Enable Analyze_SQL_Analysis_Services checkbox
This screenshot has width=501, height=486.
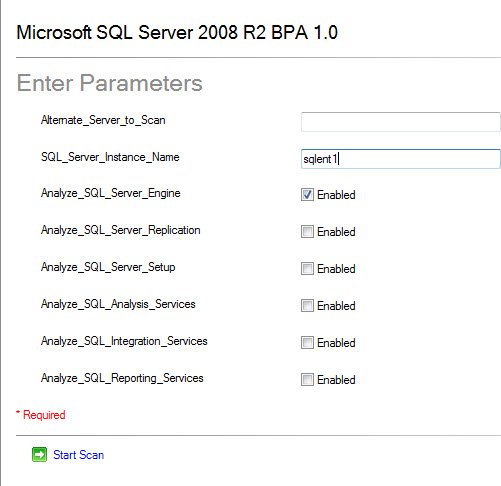coord(307,305)
